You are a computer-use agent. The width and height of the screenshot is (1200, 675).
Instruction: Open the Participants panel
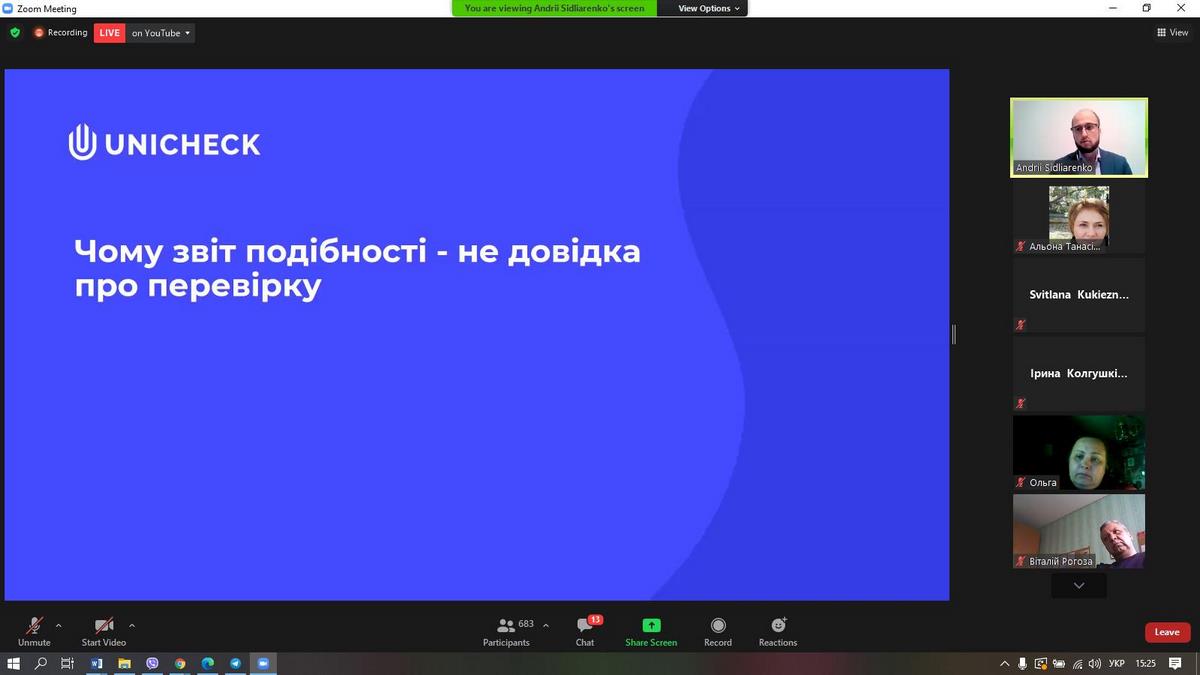point(506,626)
